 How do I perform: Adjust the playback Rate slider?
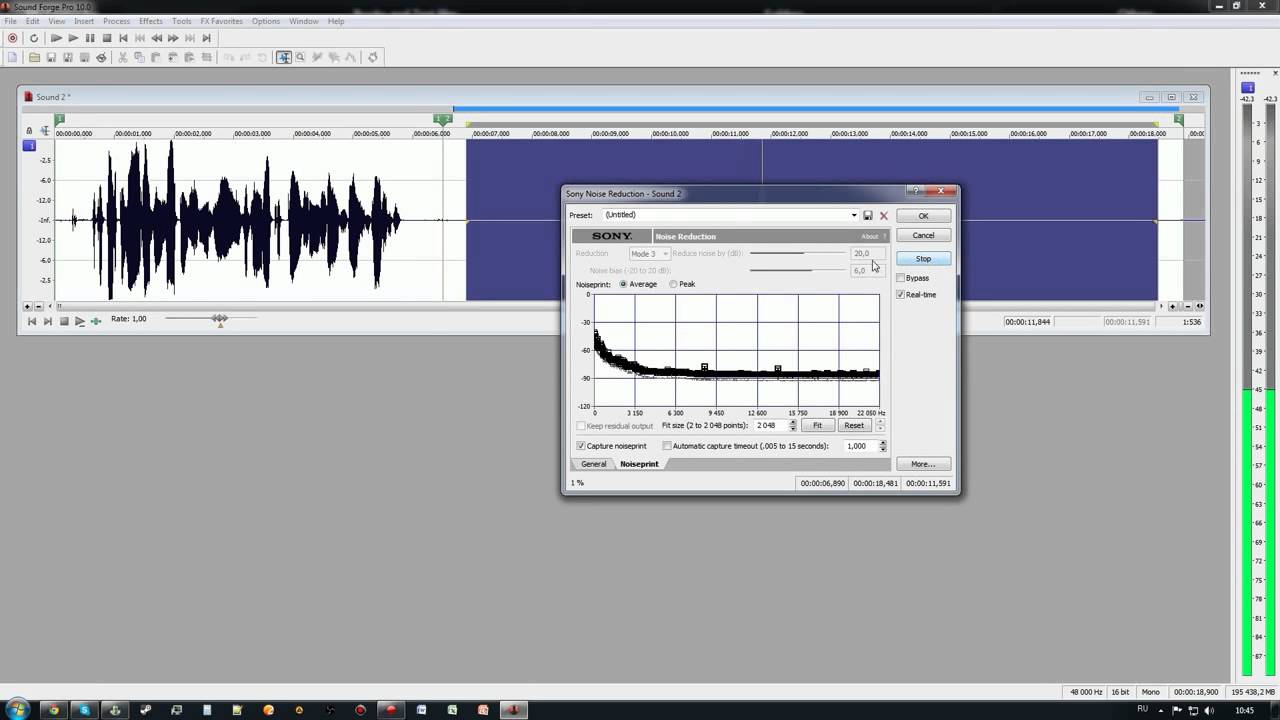coord(210,319)
